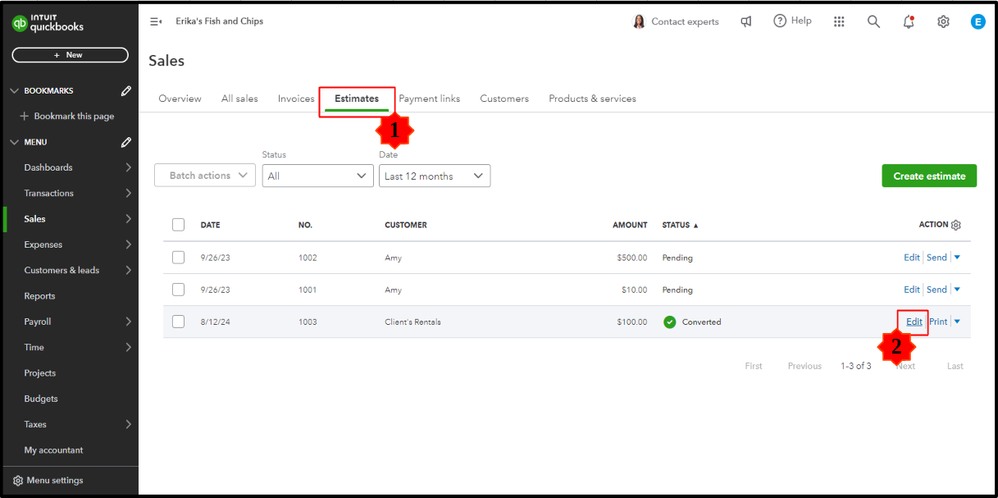Click the + New button
This screenshot has height=498, width=998.
(70, 55)
